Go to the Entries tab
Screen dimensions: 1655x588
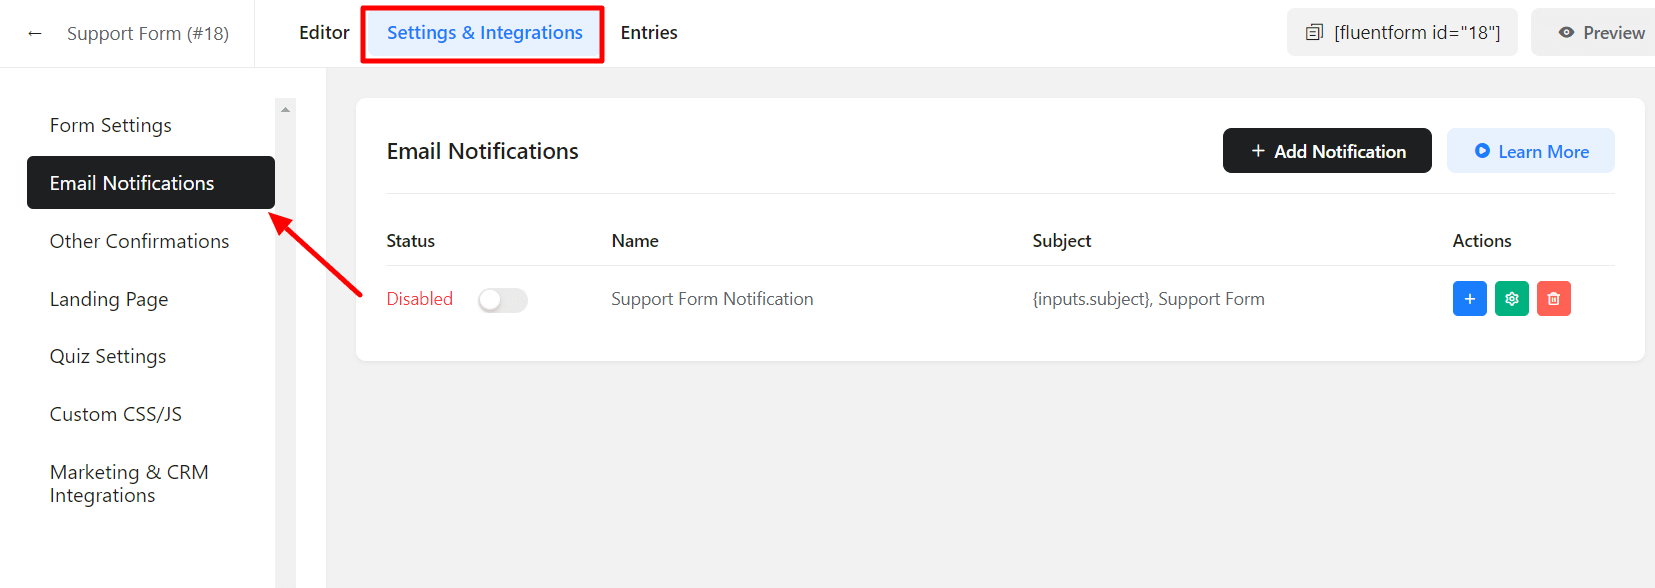649,33
